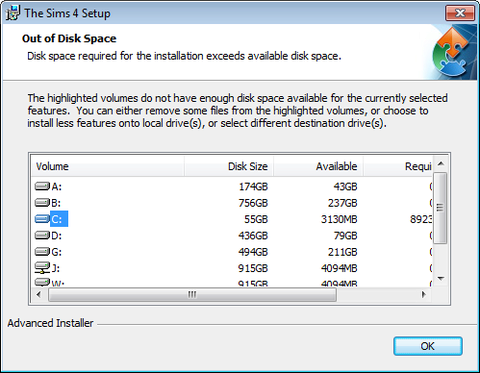This screenshot has width=480, height=373.
Task: Sort the list by Disk Size header
Action: pos(229,166)
